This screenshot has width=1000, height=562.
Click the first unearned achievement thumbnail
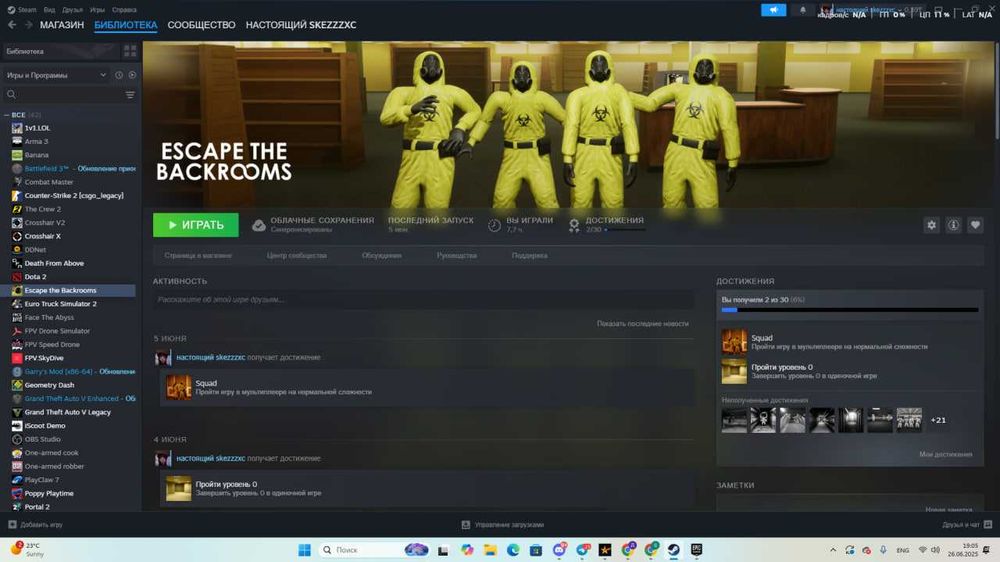[x=734, y=420]
